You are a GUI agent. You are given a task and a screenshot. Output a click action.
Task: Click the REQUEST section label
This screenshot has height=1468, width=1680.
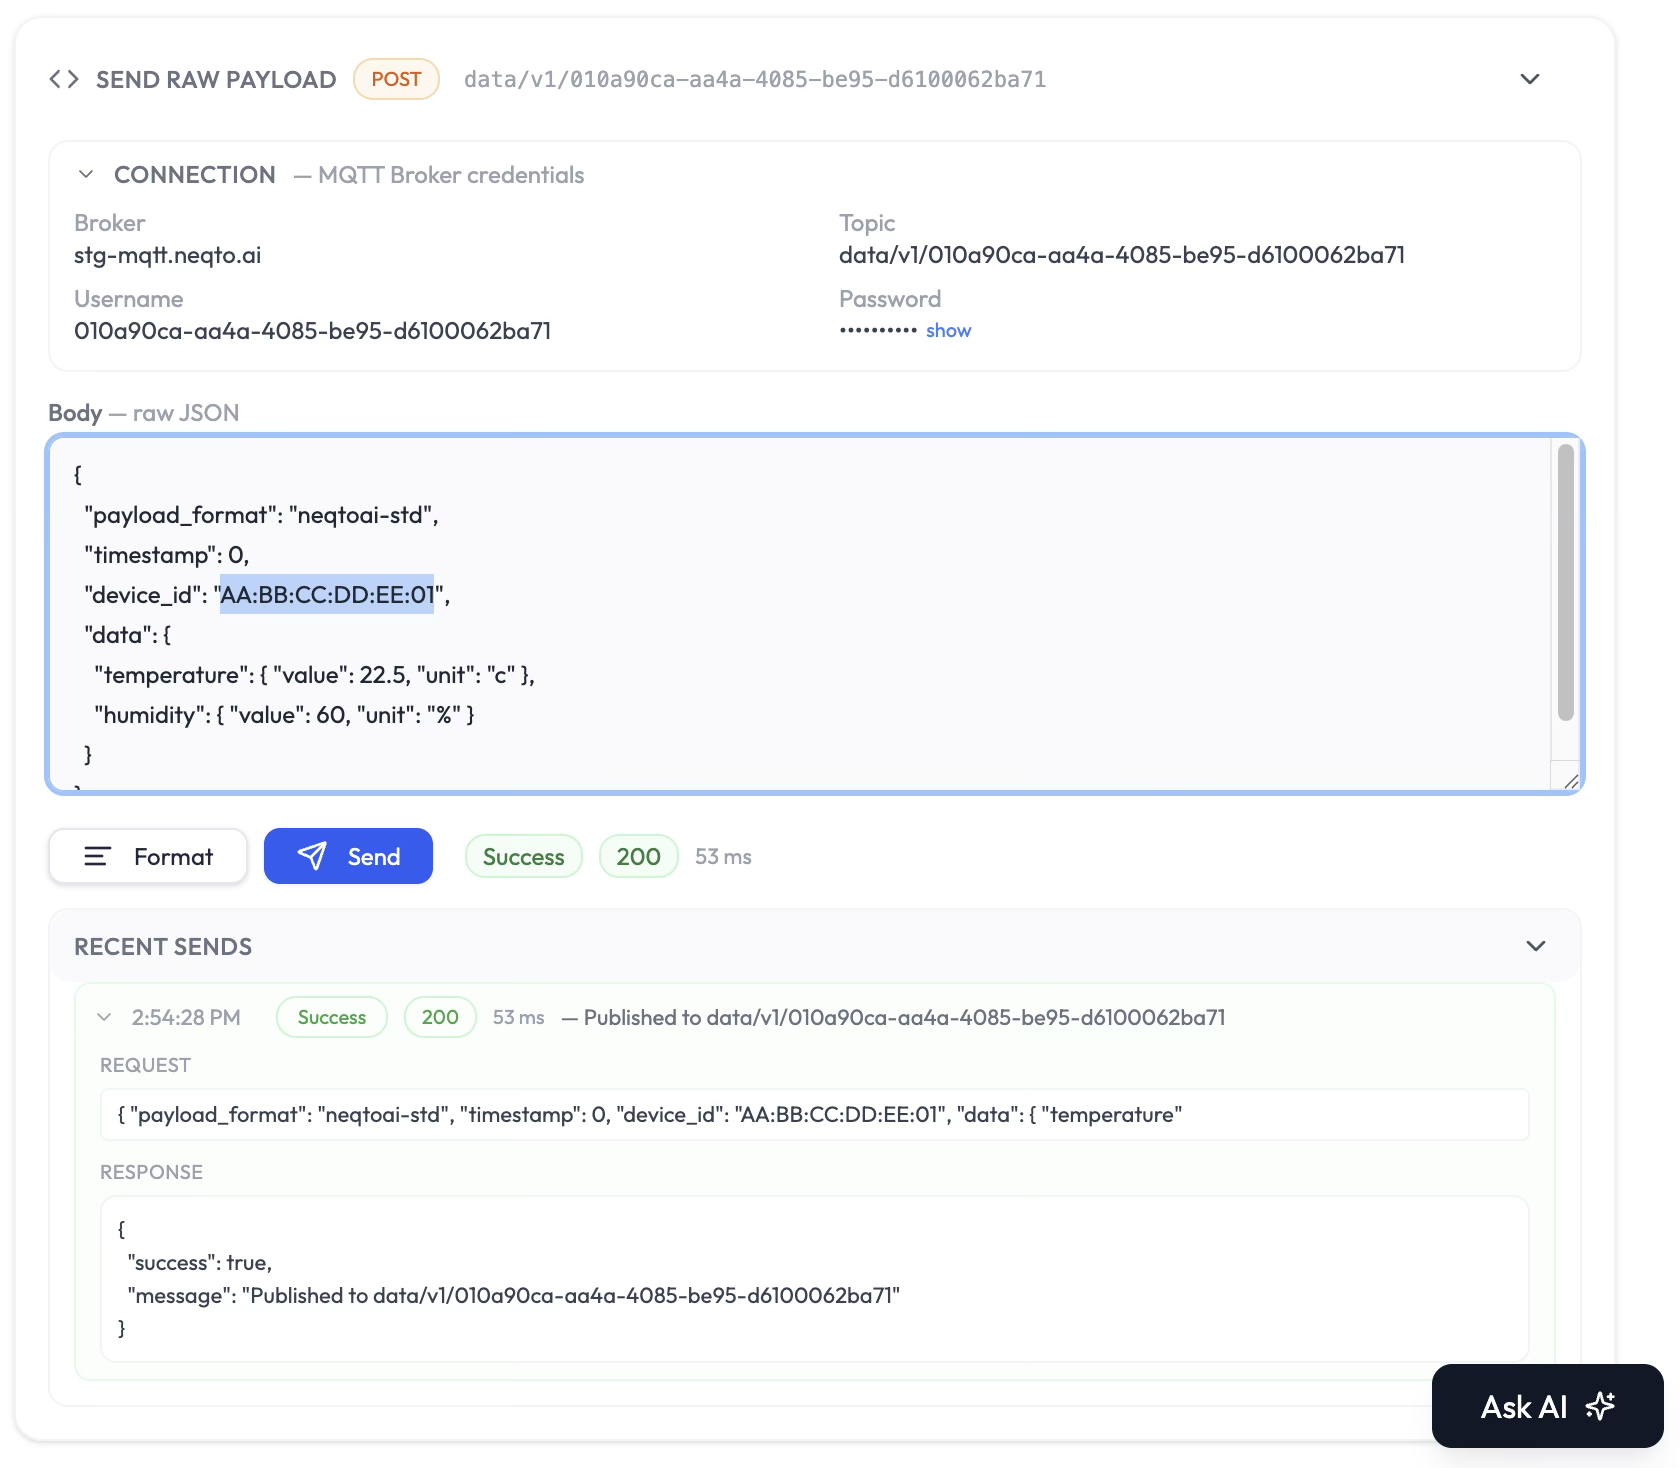click(x=145, y=1065)
